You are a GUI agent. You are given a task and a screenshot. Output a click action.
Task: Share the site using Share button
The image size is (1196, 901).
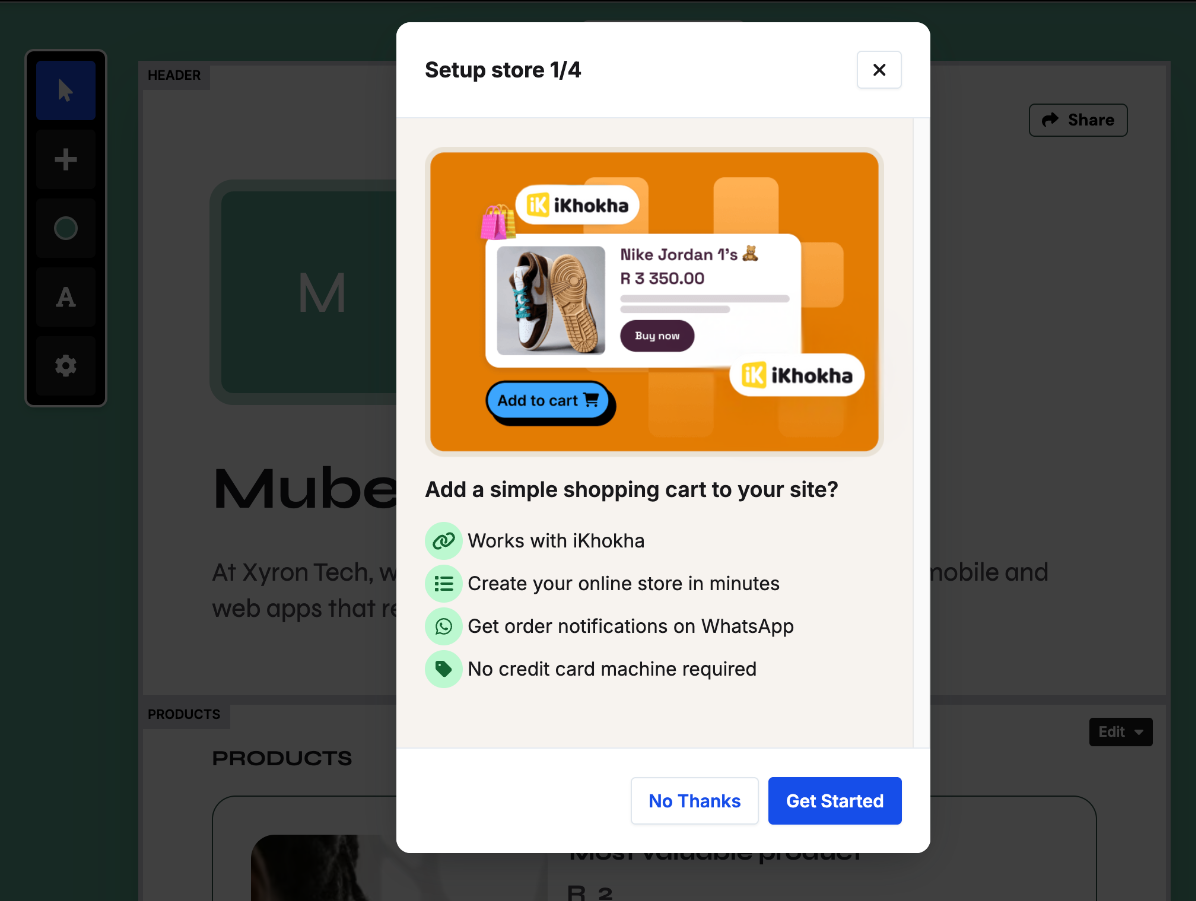click(1078, 120)
